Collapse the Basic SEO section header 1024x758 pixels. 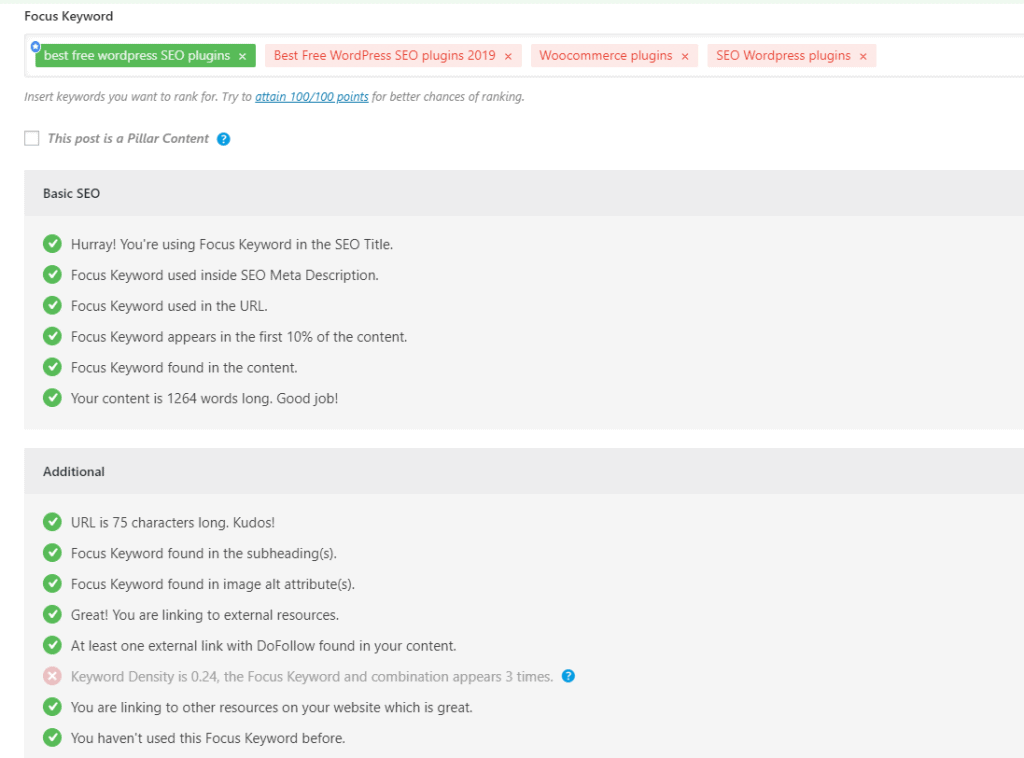(x=524, y=193)
